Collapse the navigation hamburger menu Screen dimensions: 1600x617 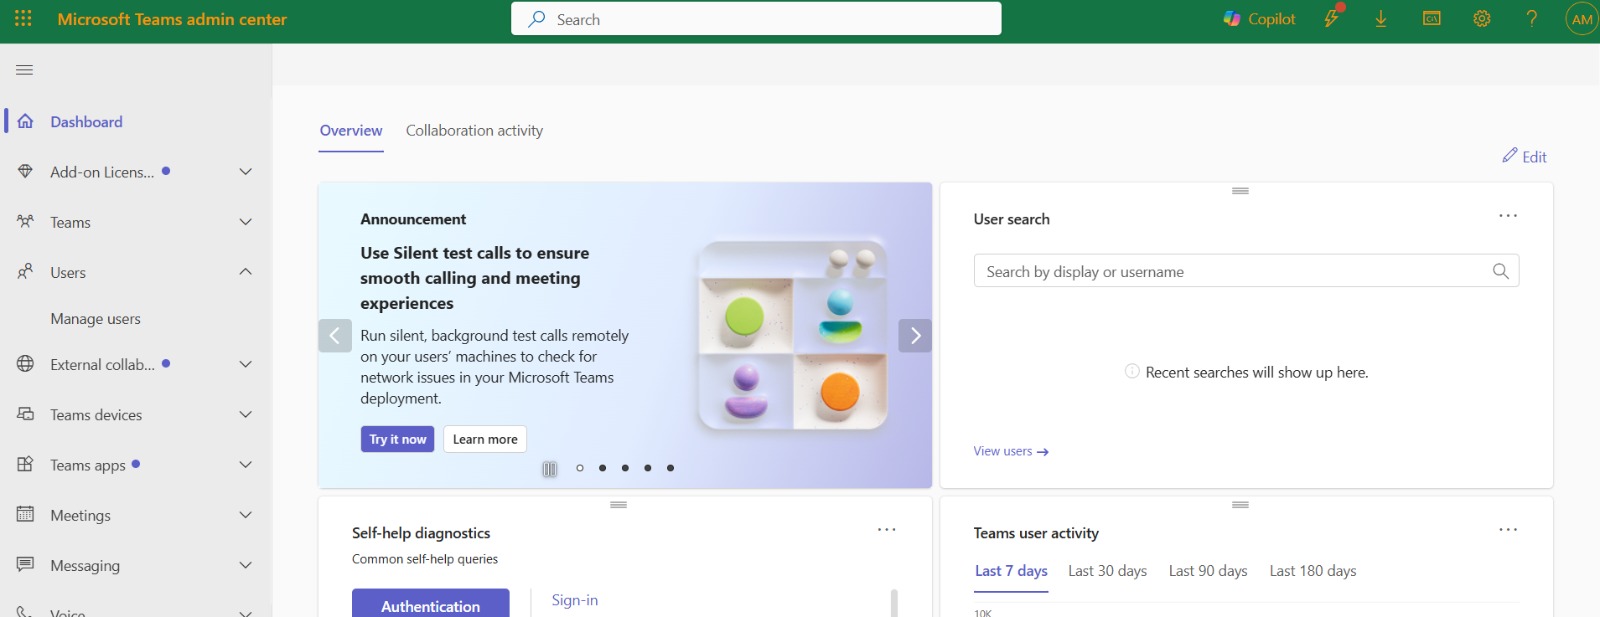tap(25, 70)
